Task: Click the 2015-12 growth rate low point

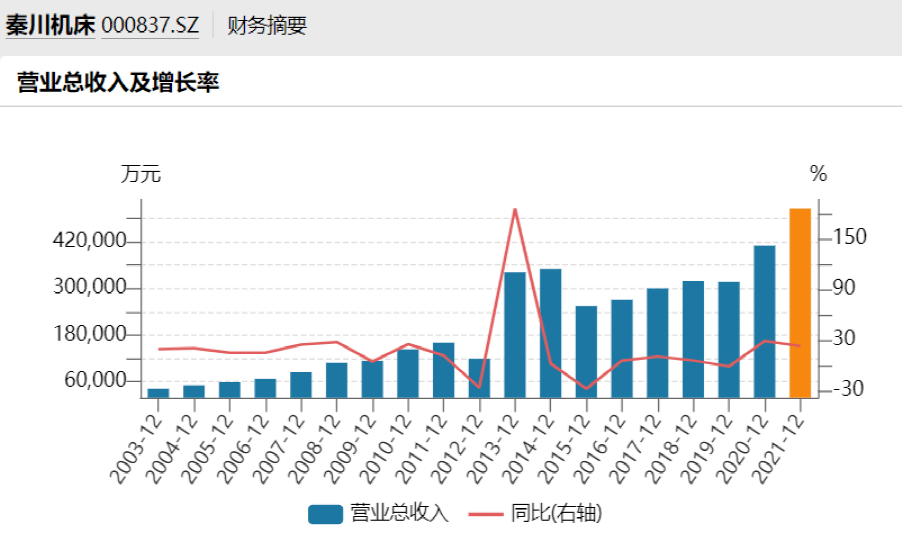Action: pos(586,389)
